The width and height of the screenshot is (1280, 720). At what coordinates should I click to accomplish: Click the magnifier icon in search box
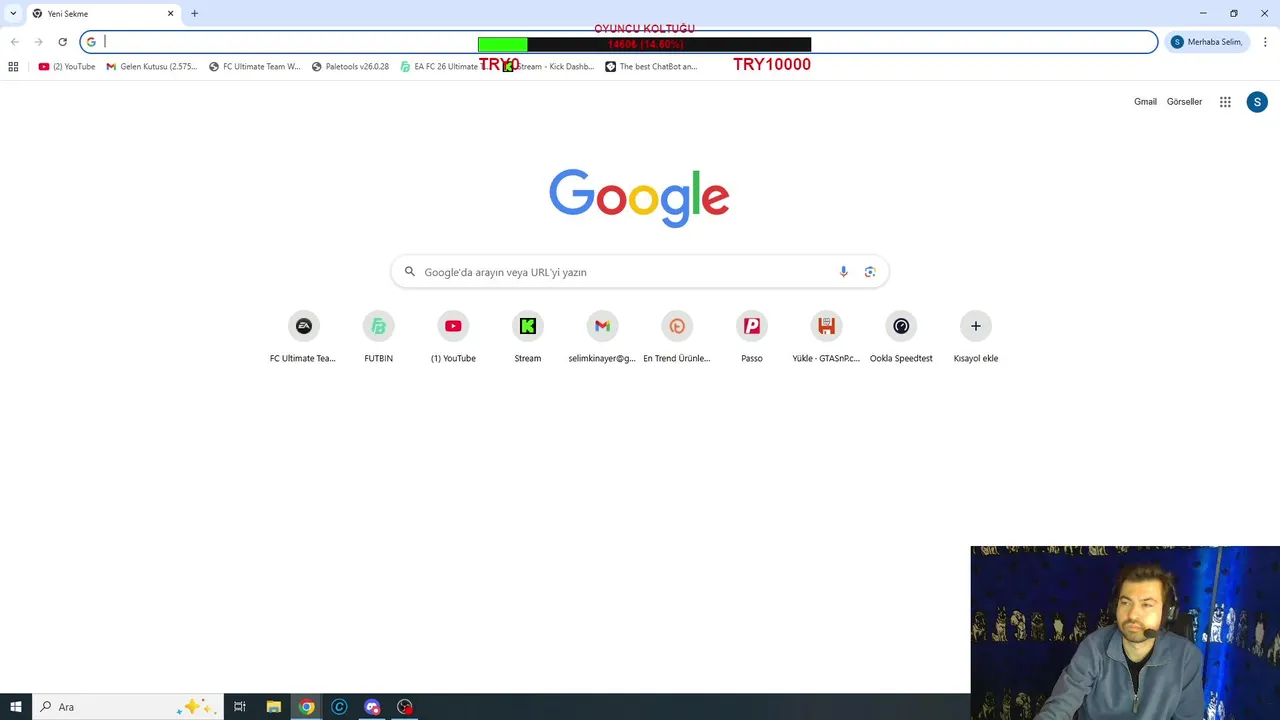tap(409, 272)
